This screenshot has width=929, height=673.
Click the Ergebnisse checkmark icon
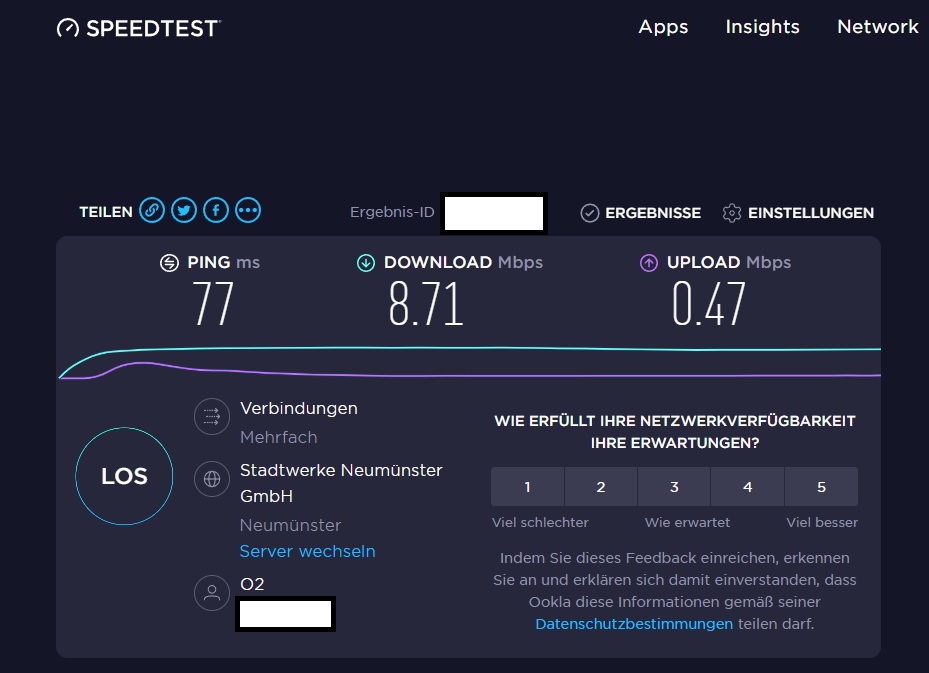[x=590, y=213]
